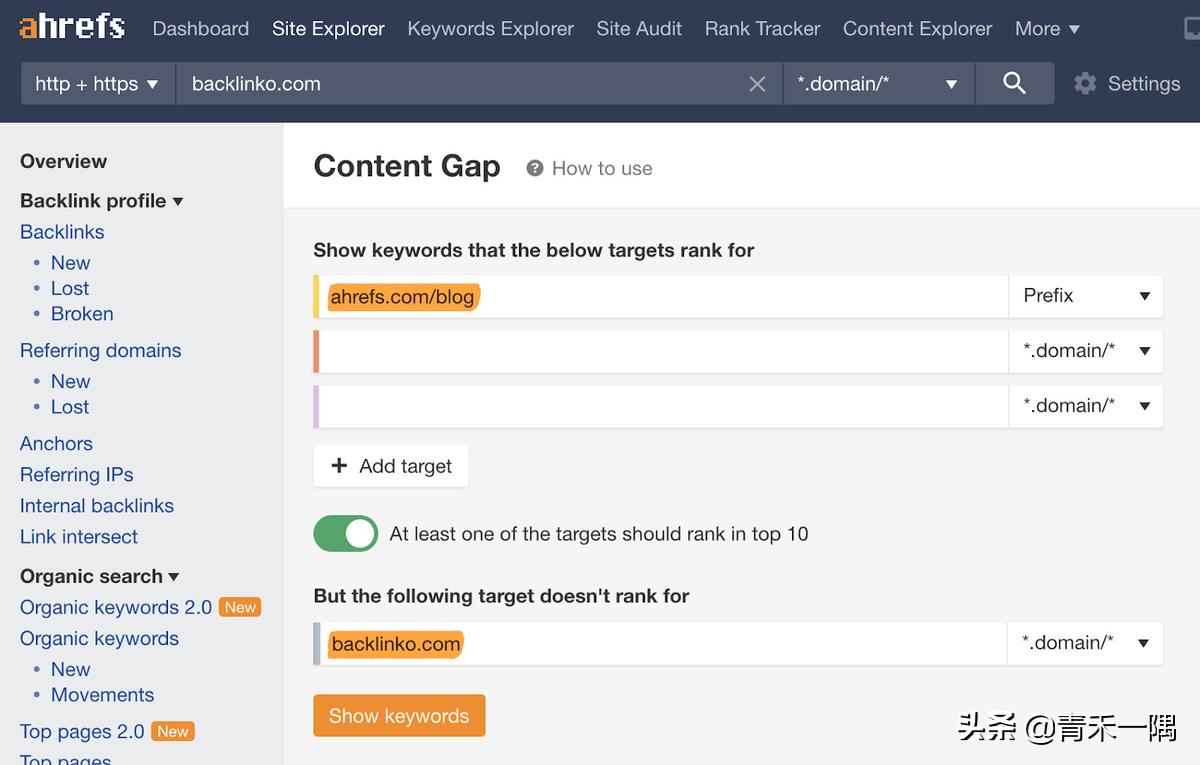Open the Settings gear icon
Viewport: 1200px width, 765px height.
tap(1085, 84)
